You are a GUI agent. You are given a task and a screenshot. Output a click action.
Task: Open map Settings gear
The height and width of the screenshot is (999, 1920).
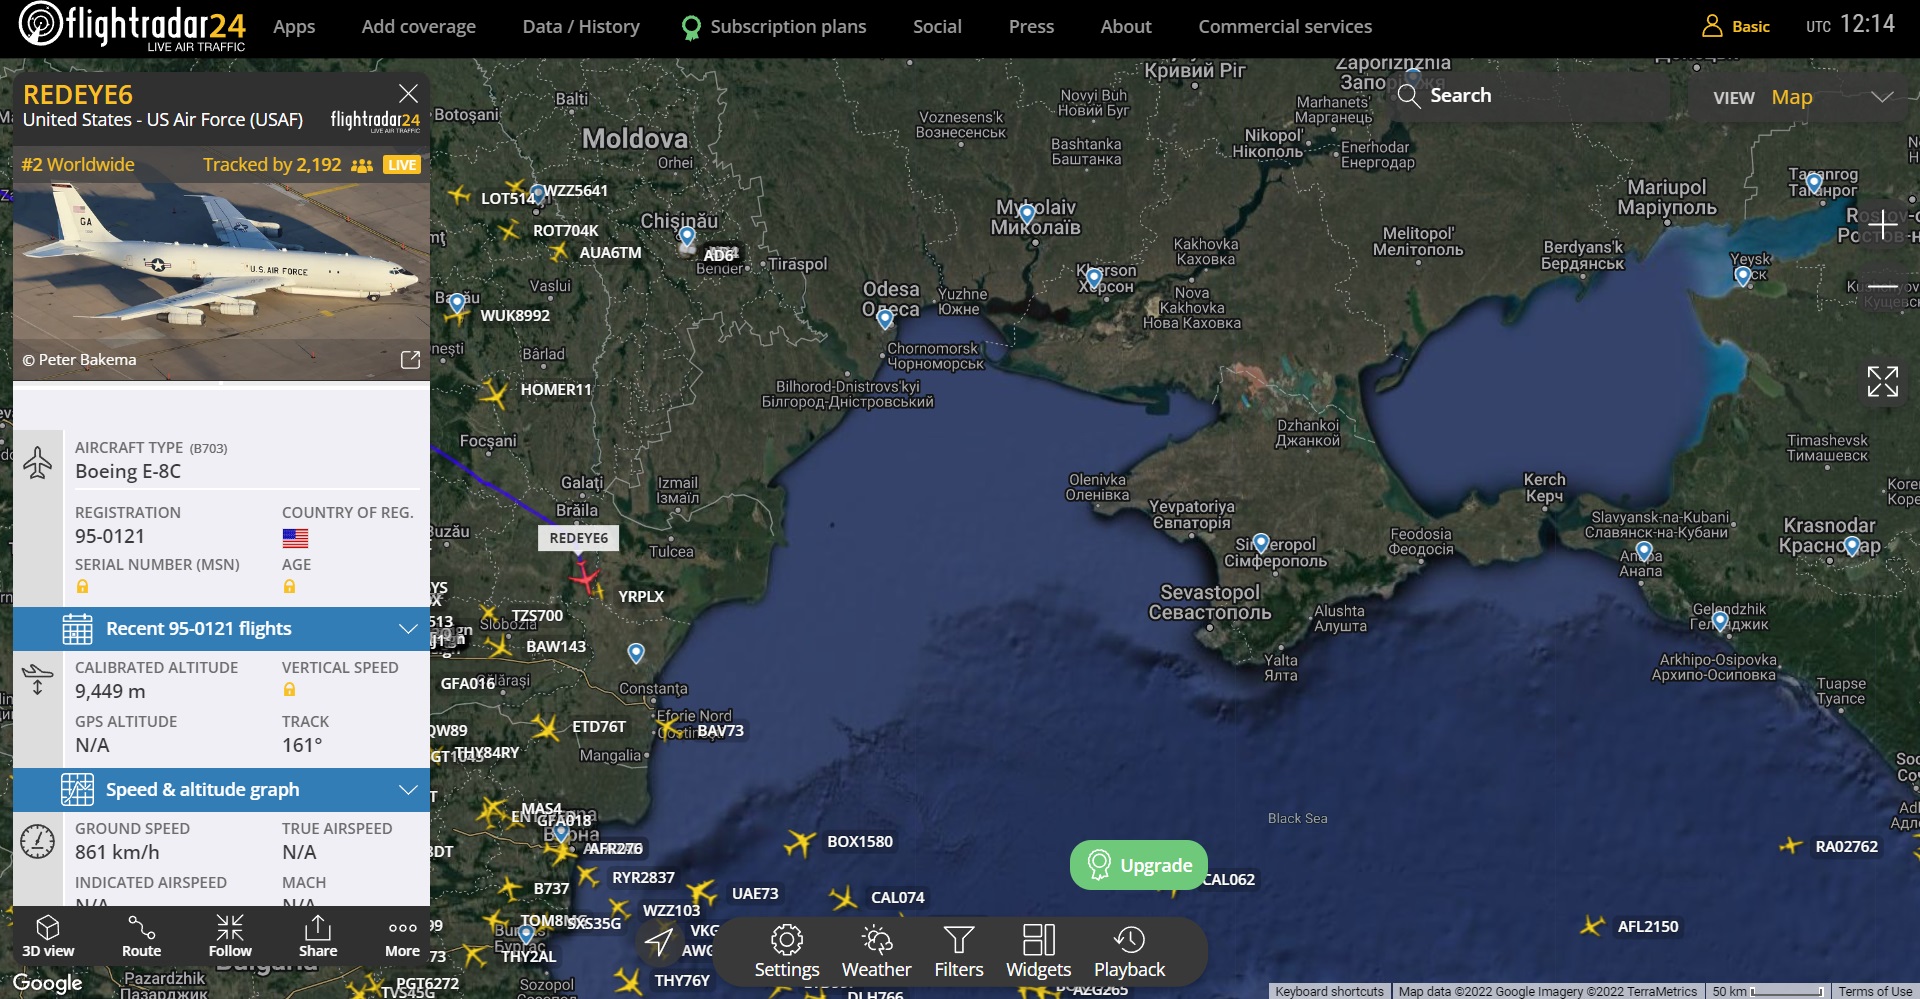pyautogui.click(x=786, y=951)
